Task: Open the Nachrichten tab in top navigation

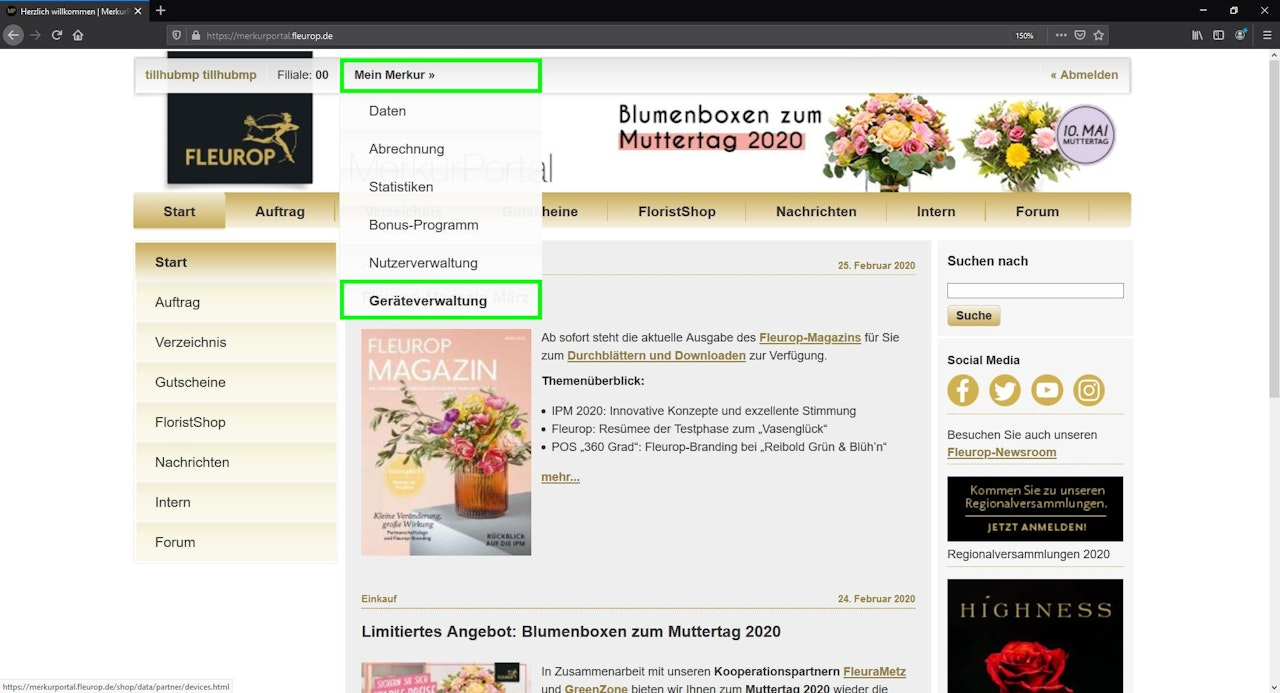Action: tap(816, 211)
